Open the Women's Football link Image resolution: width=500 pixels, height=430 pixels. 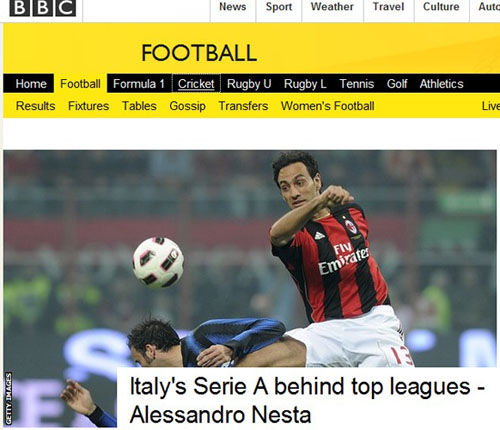(327, 106)
